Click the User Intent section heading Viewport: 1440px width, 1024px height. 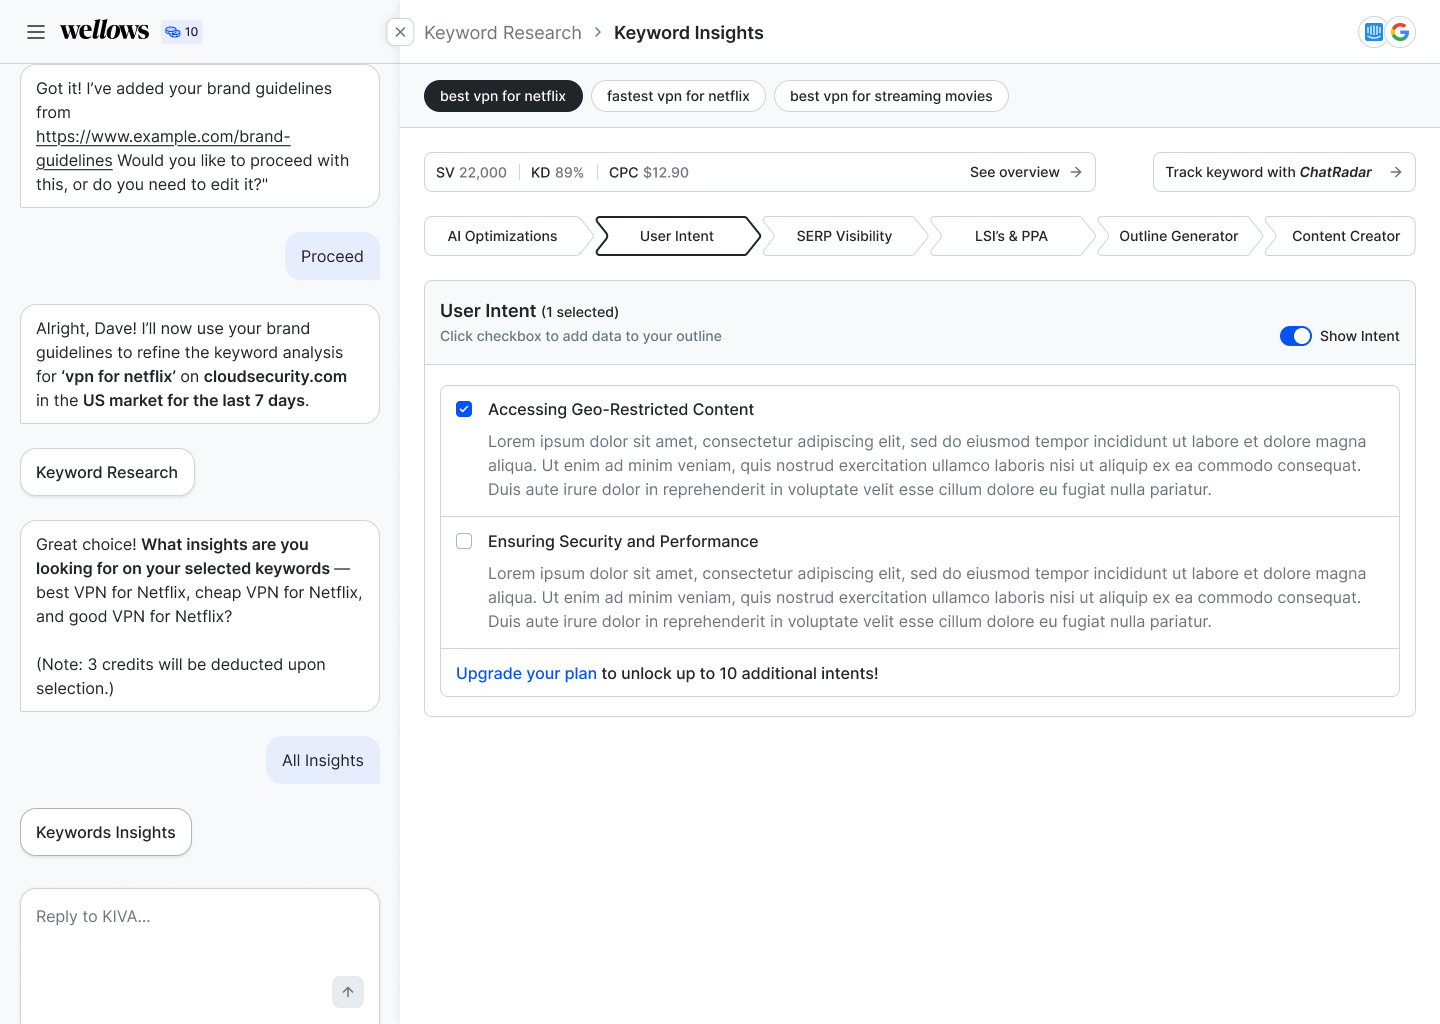pos(488,311)
